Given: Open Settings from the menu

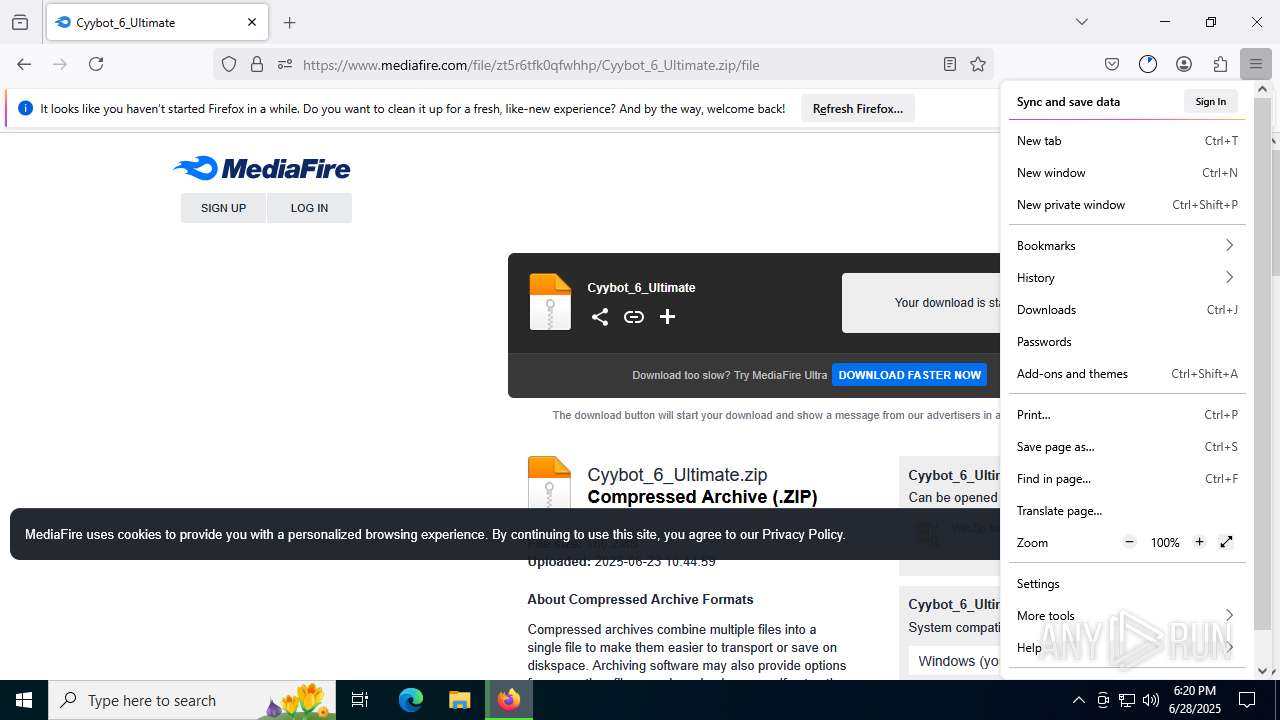Looking at the screenshot, I should click(x=1126, y=584).
